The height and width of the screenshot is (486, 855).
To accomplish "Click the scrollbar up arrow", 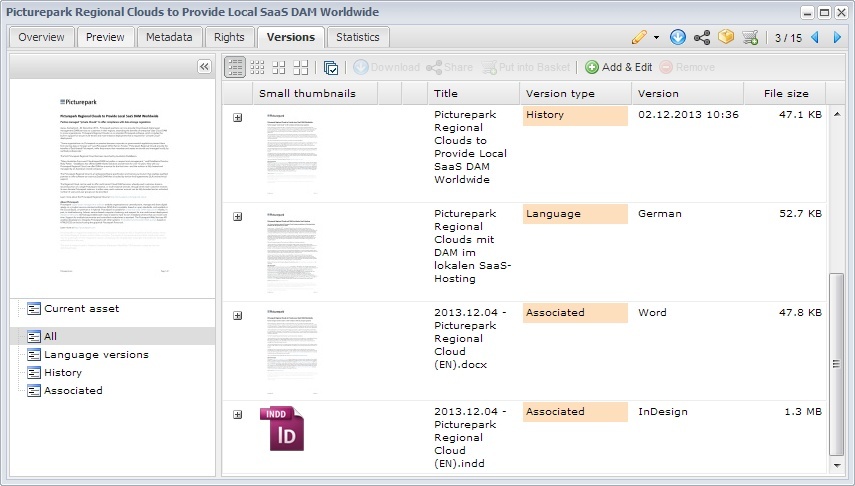I will click(836, 115).
